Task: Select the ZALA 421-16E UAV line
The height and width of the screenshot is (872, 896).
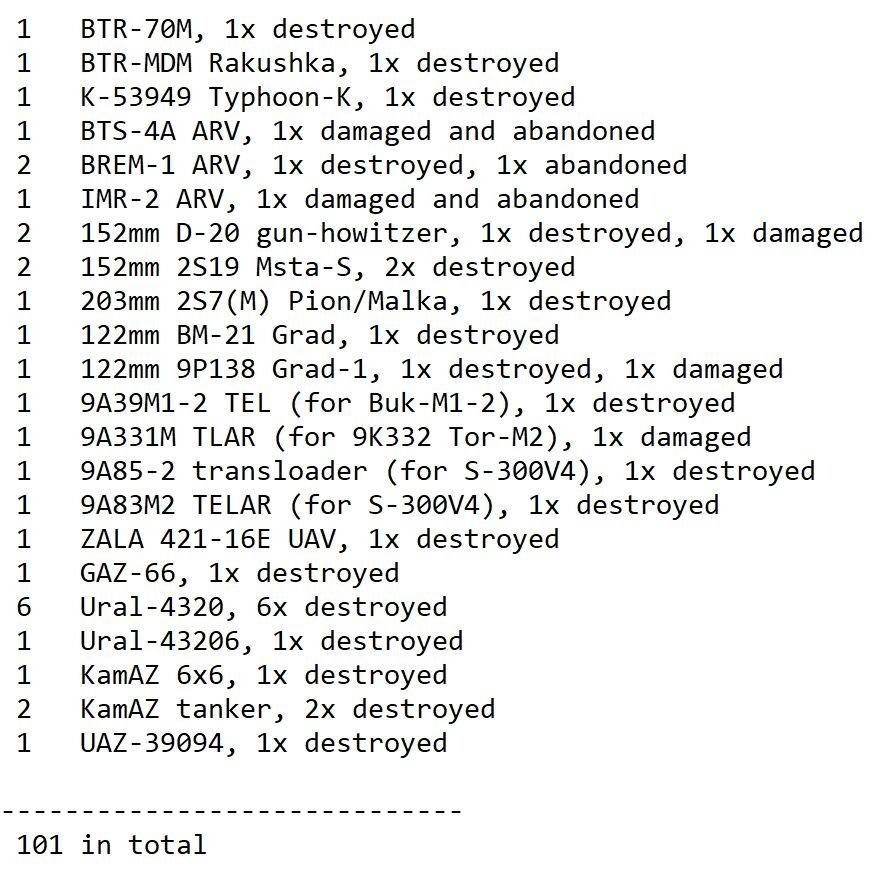Action: [x=319, y=539]
